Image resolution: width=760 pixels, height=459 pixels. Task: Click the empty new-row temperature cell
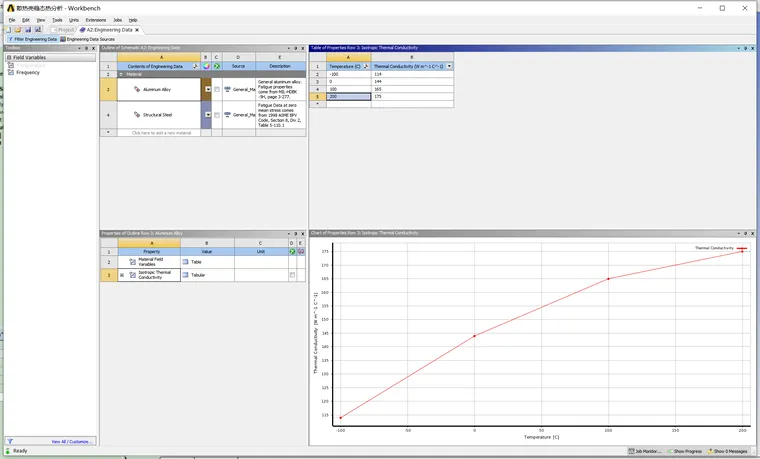(x=348, y=104)
